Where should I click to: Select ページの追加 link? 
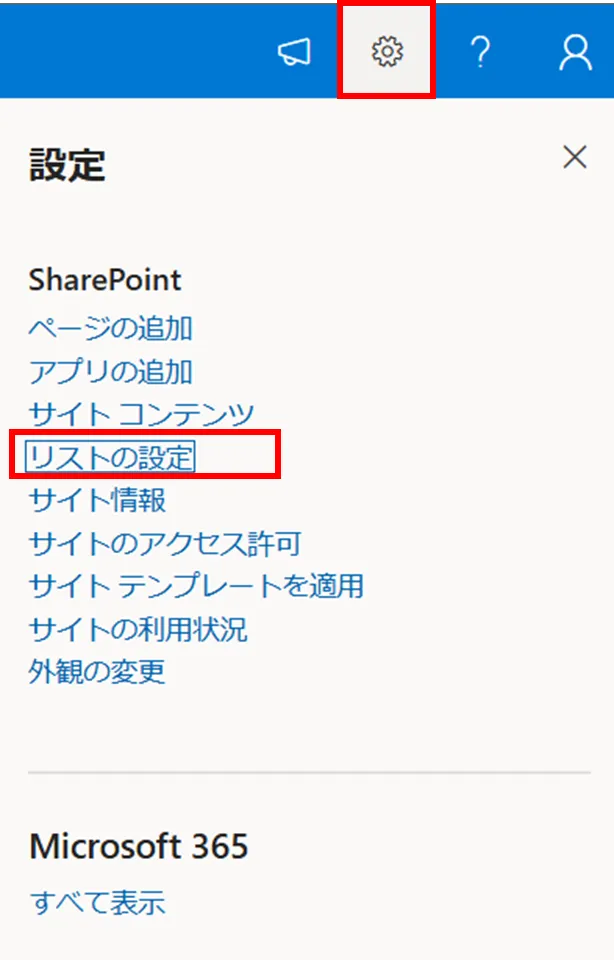[111, 328]
